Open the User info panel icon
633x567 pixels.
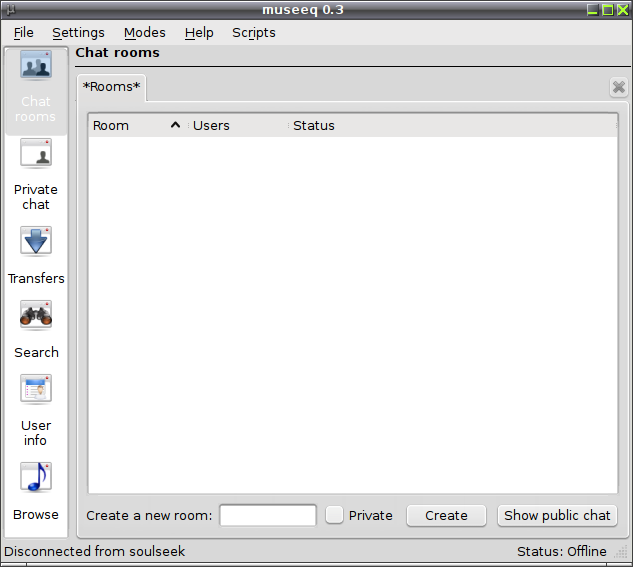pos(36,389)
